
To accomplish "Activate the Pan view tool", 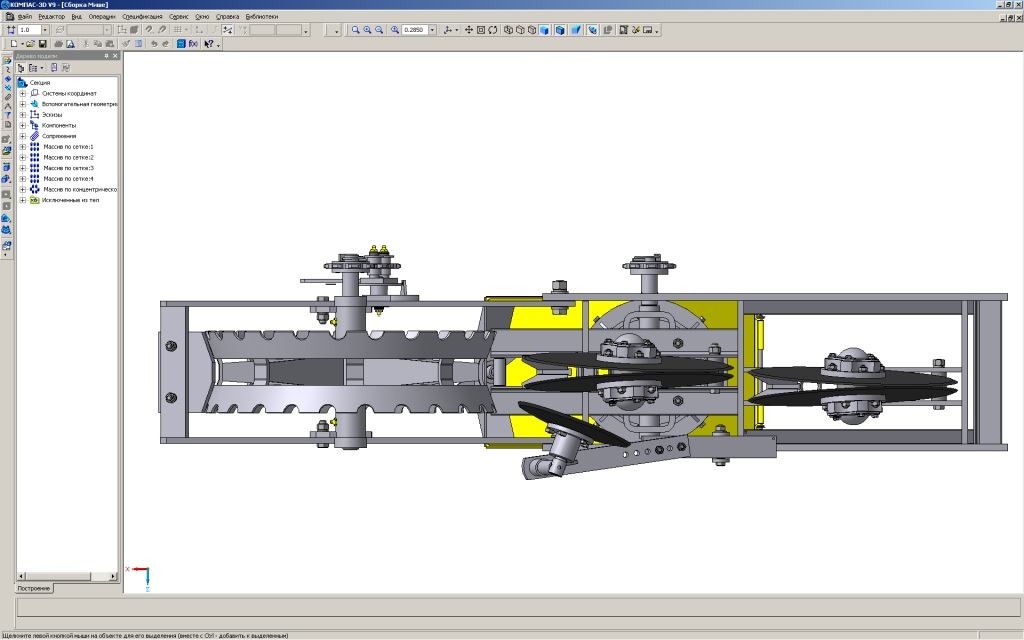I will coord(468,30).
